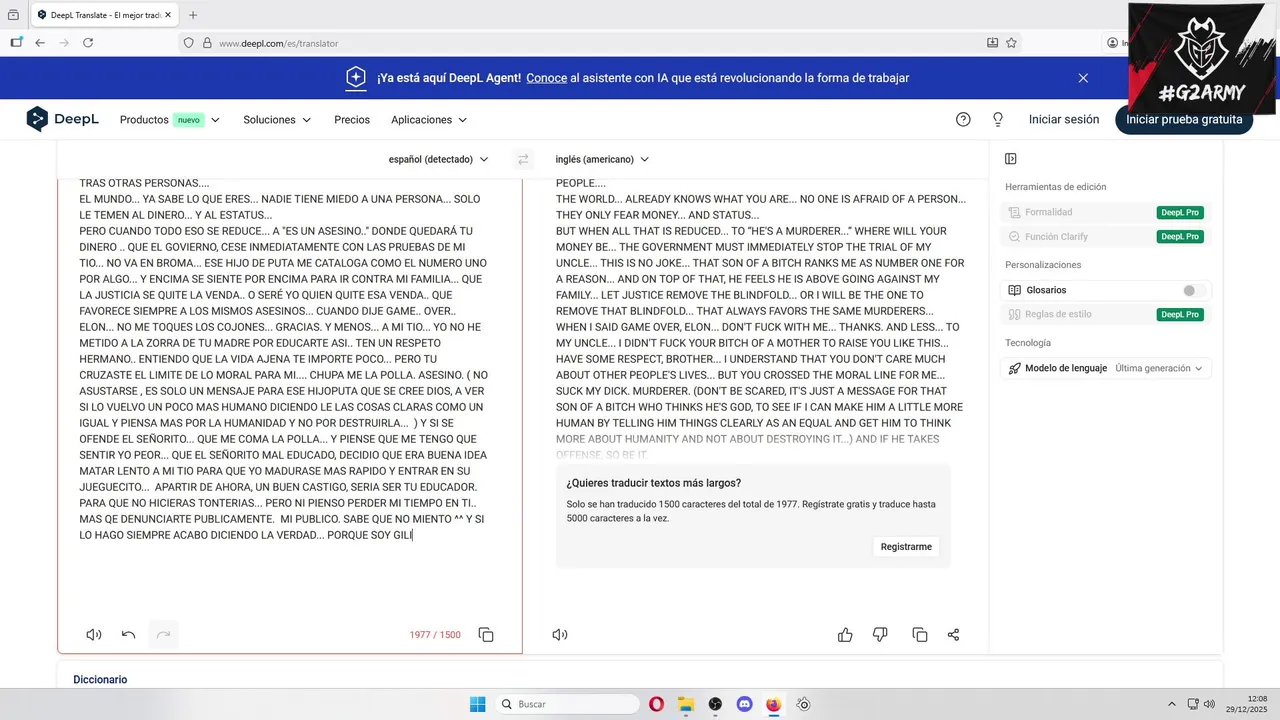Screen dimensions: 1280x720
Task: Click Iniciar sesión
Action: point(1064,119)
